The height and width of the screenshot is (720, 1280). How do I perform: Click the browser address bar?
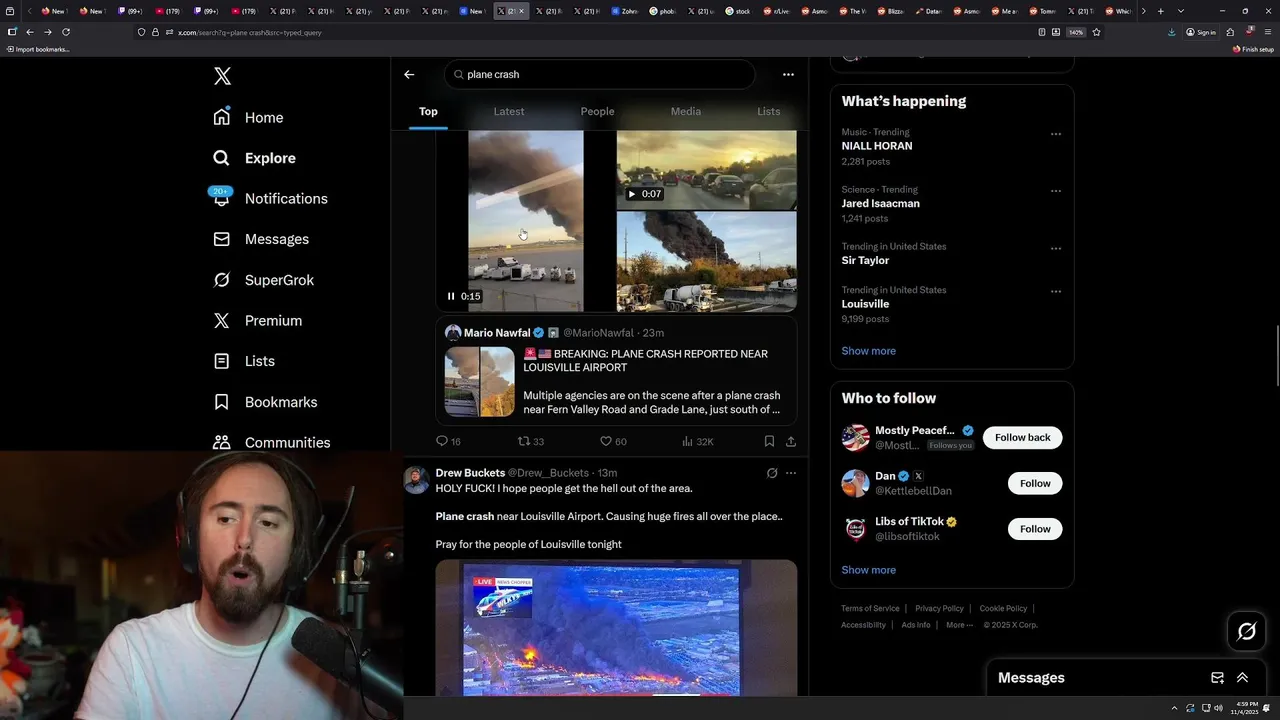600,32
